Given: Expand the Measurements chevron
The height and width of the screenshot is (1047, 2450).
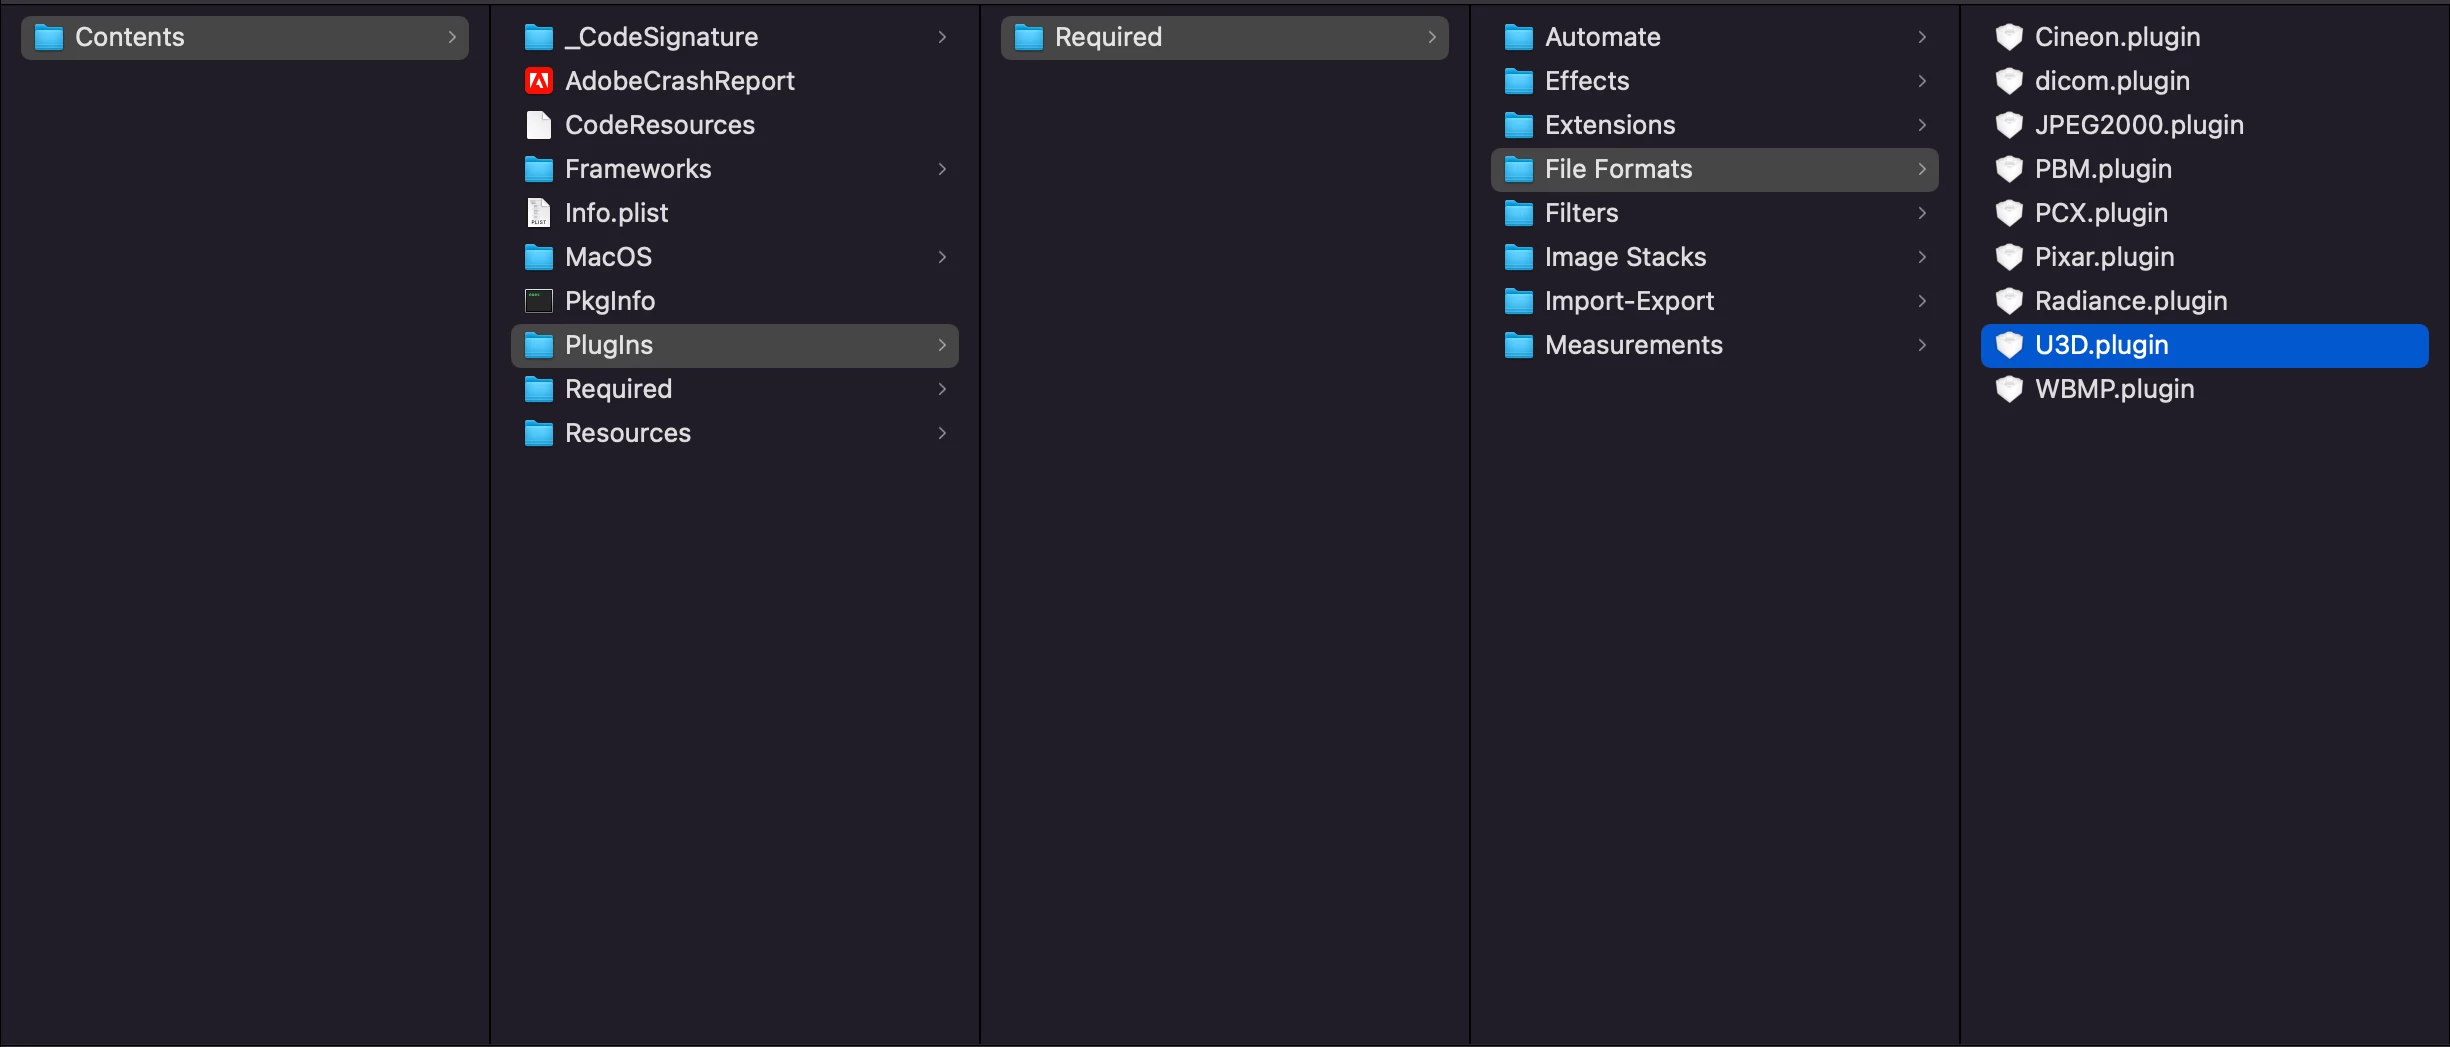Looking at the screenshot, I should click(x=1922, y=345).
